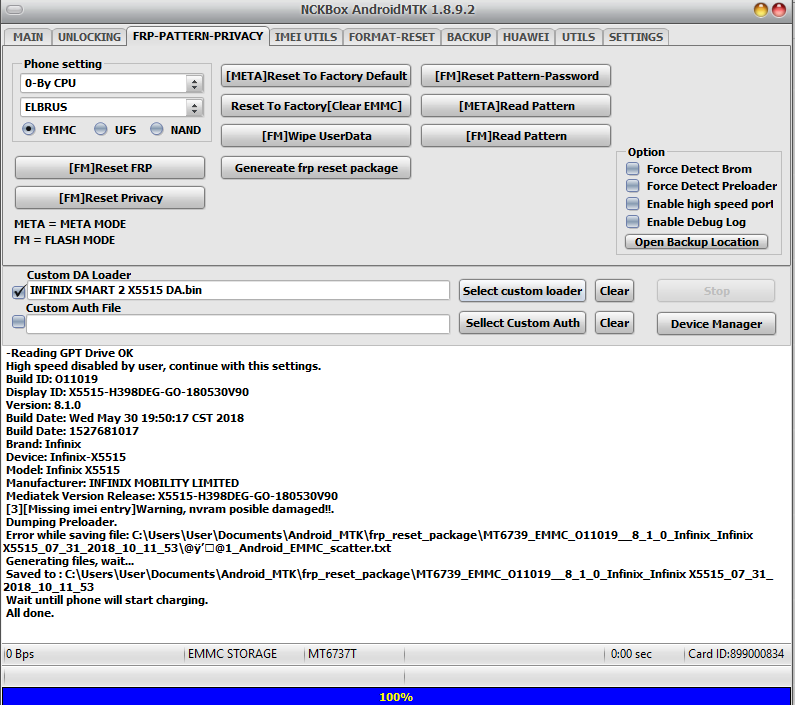Click the 0:00 sec timer entry
This screenshot has height=705, width=795.
(631, 654)
